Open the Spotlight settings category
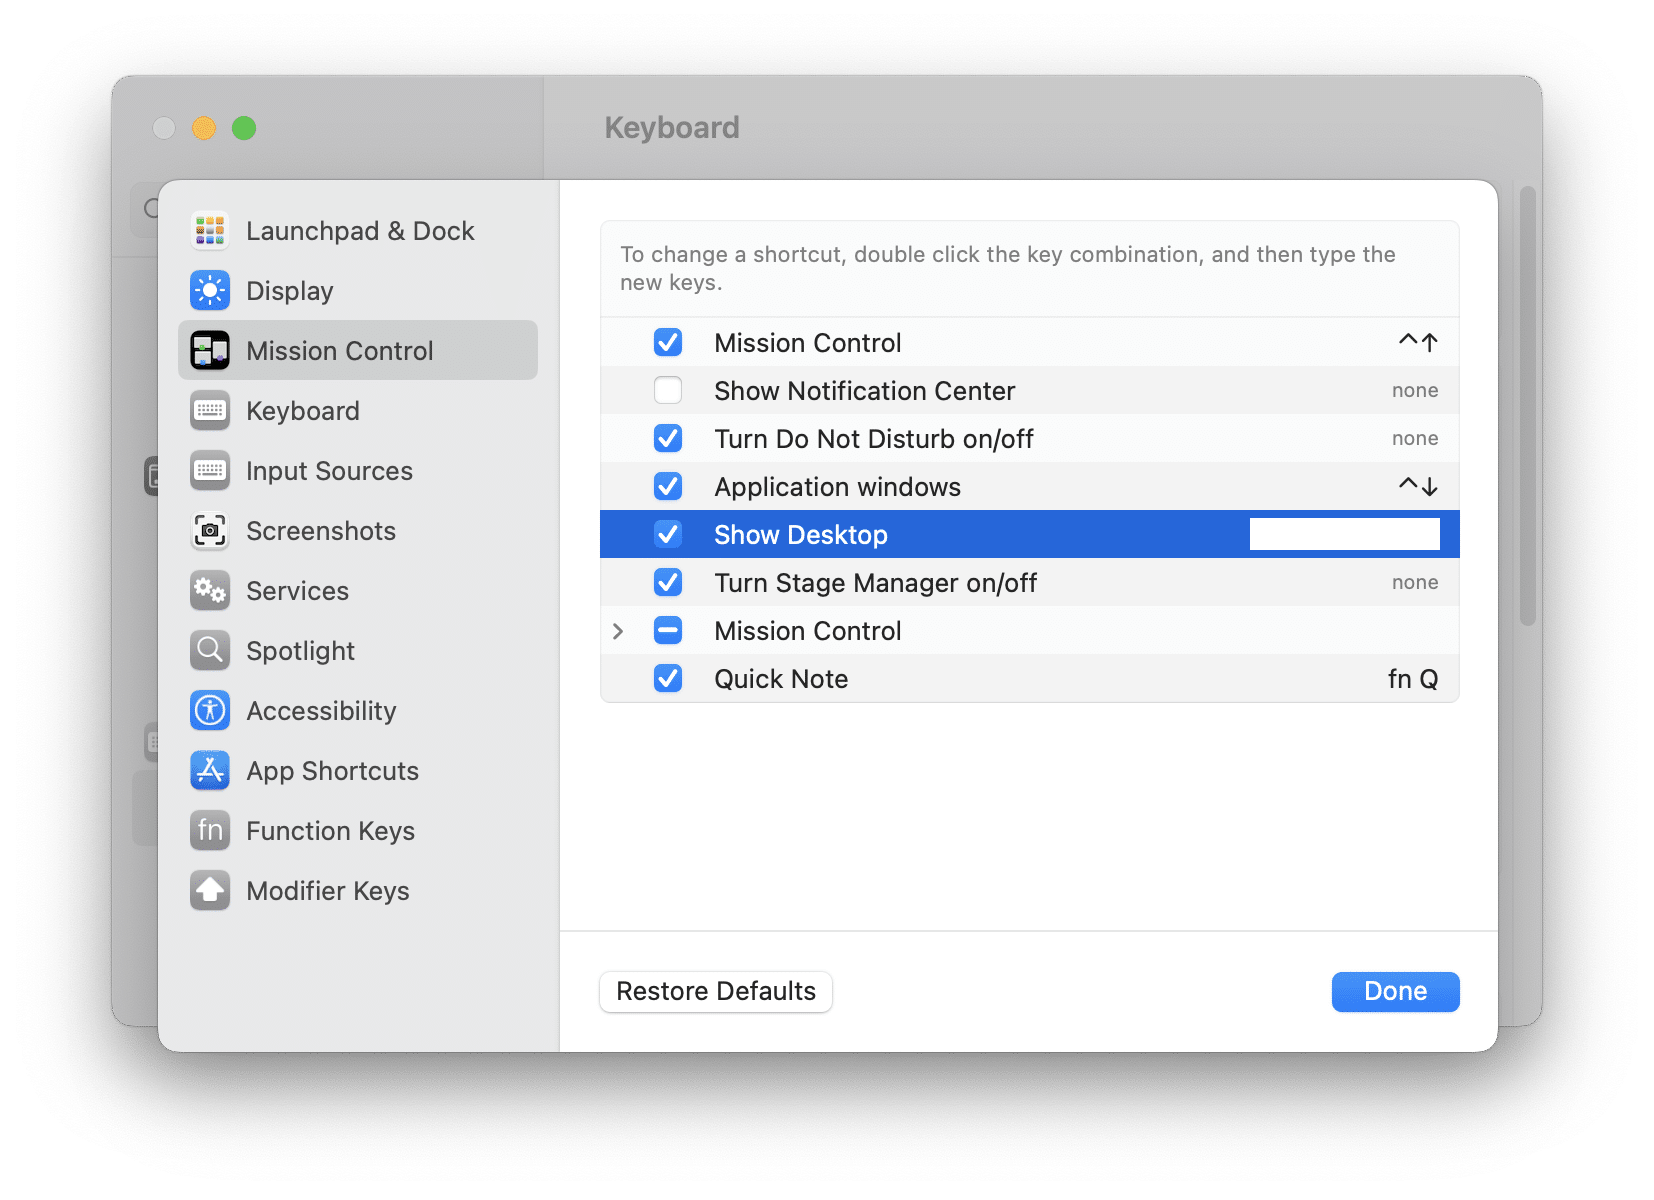This screenshot has height=1200, width=1654. coord(299,650)
